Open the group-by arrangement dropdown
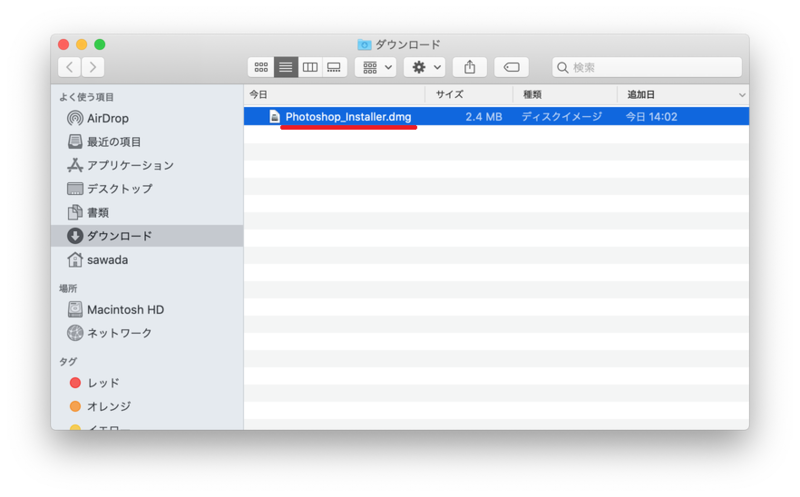 [376, 67]
